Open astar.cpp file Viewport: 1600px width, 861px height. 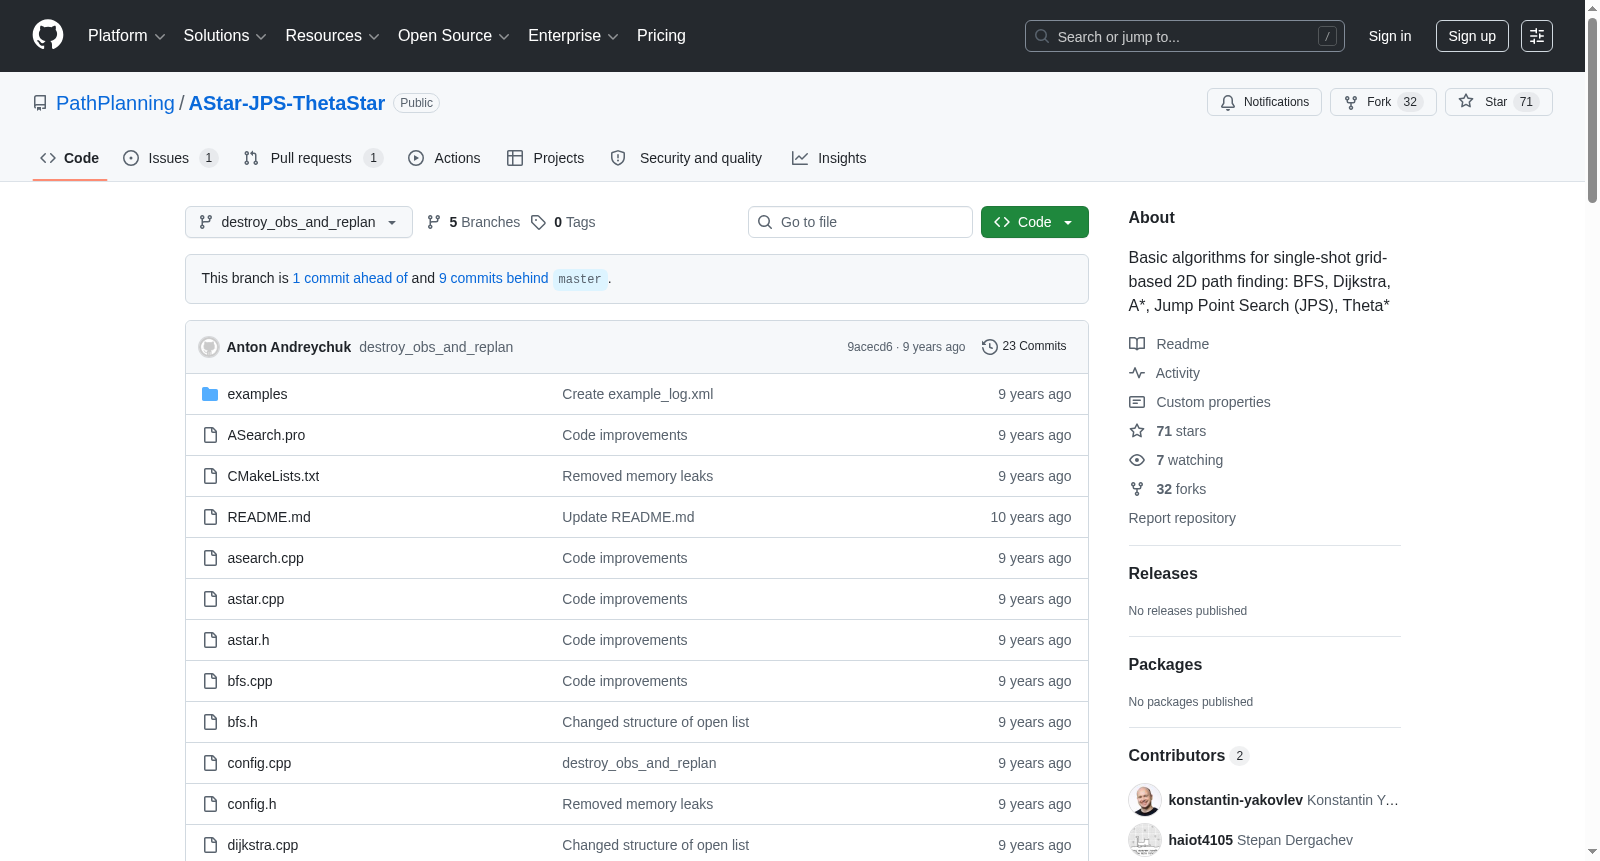click(x=255, y=599)
